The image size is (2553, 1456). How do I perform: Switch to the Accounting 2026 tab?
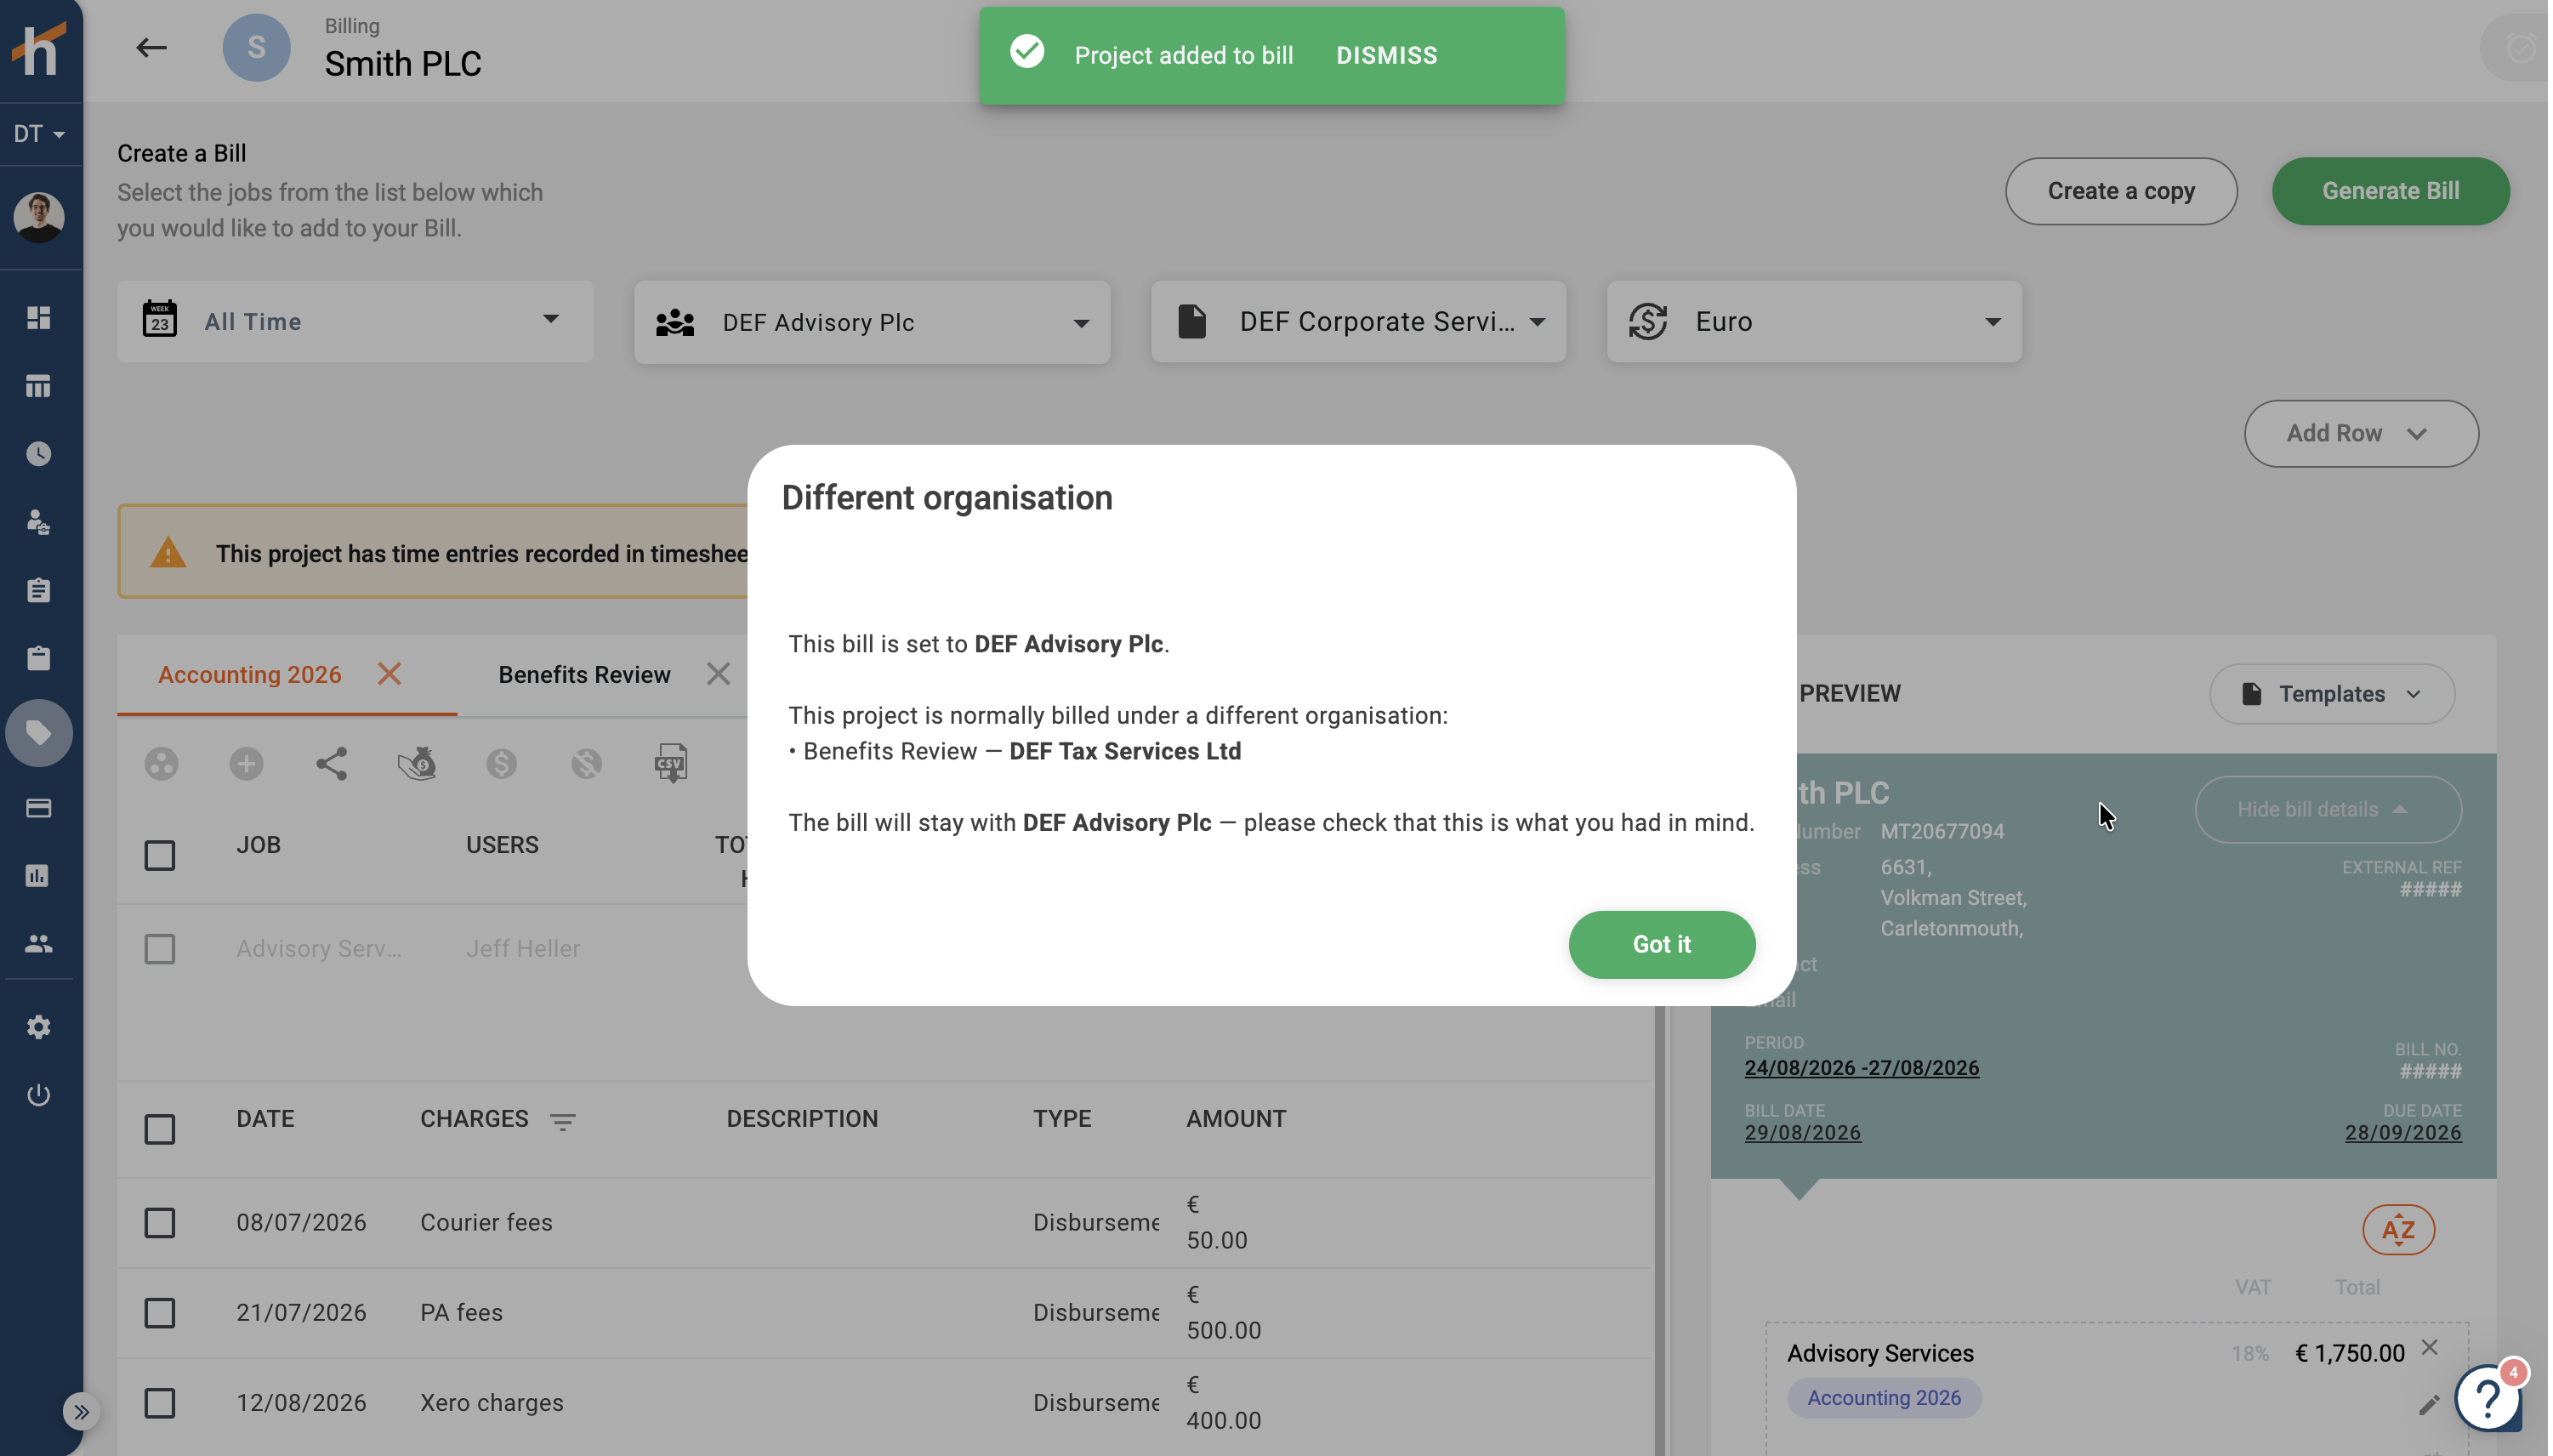250,674
